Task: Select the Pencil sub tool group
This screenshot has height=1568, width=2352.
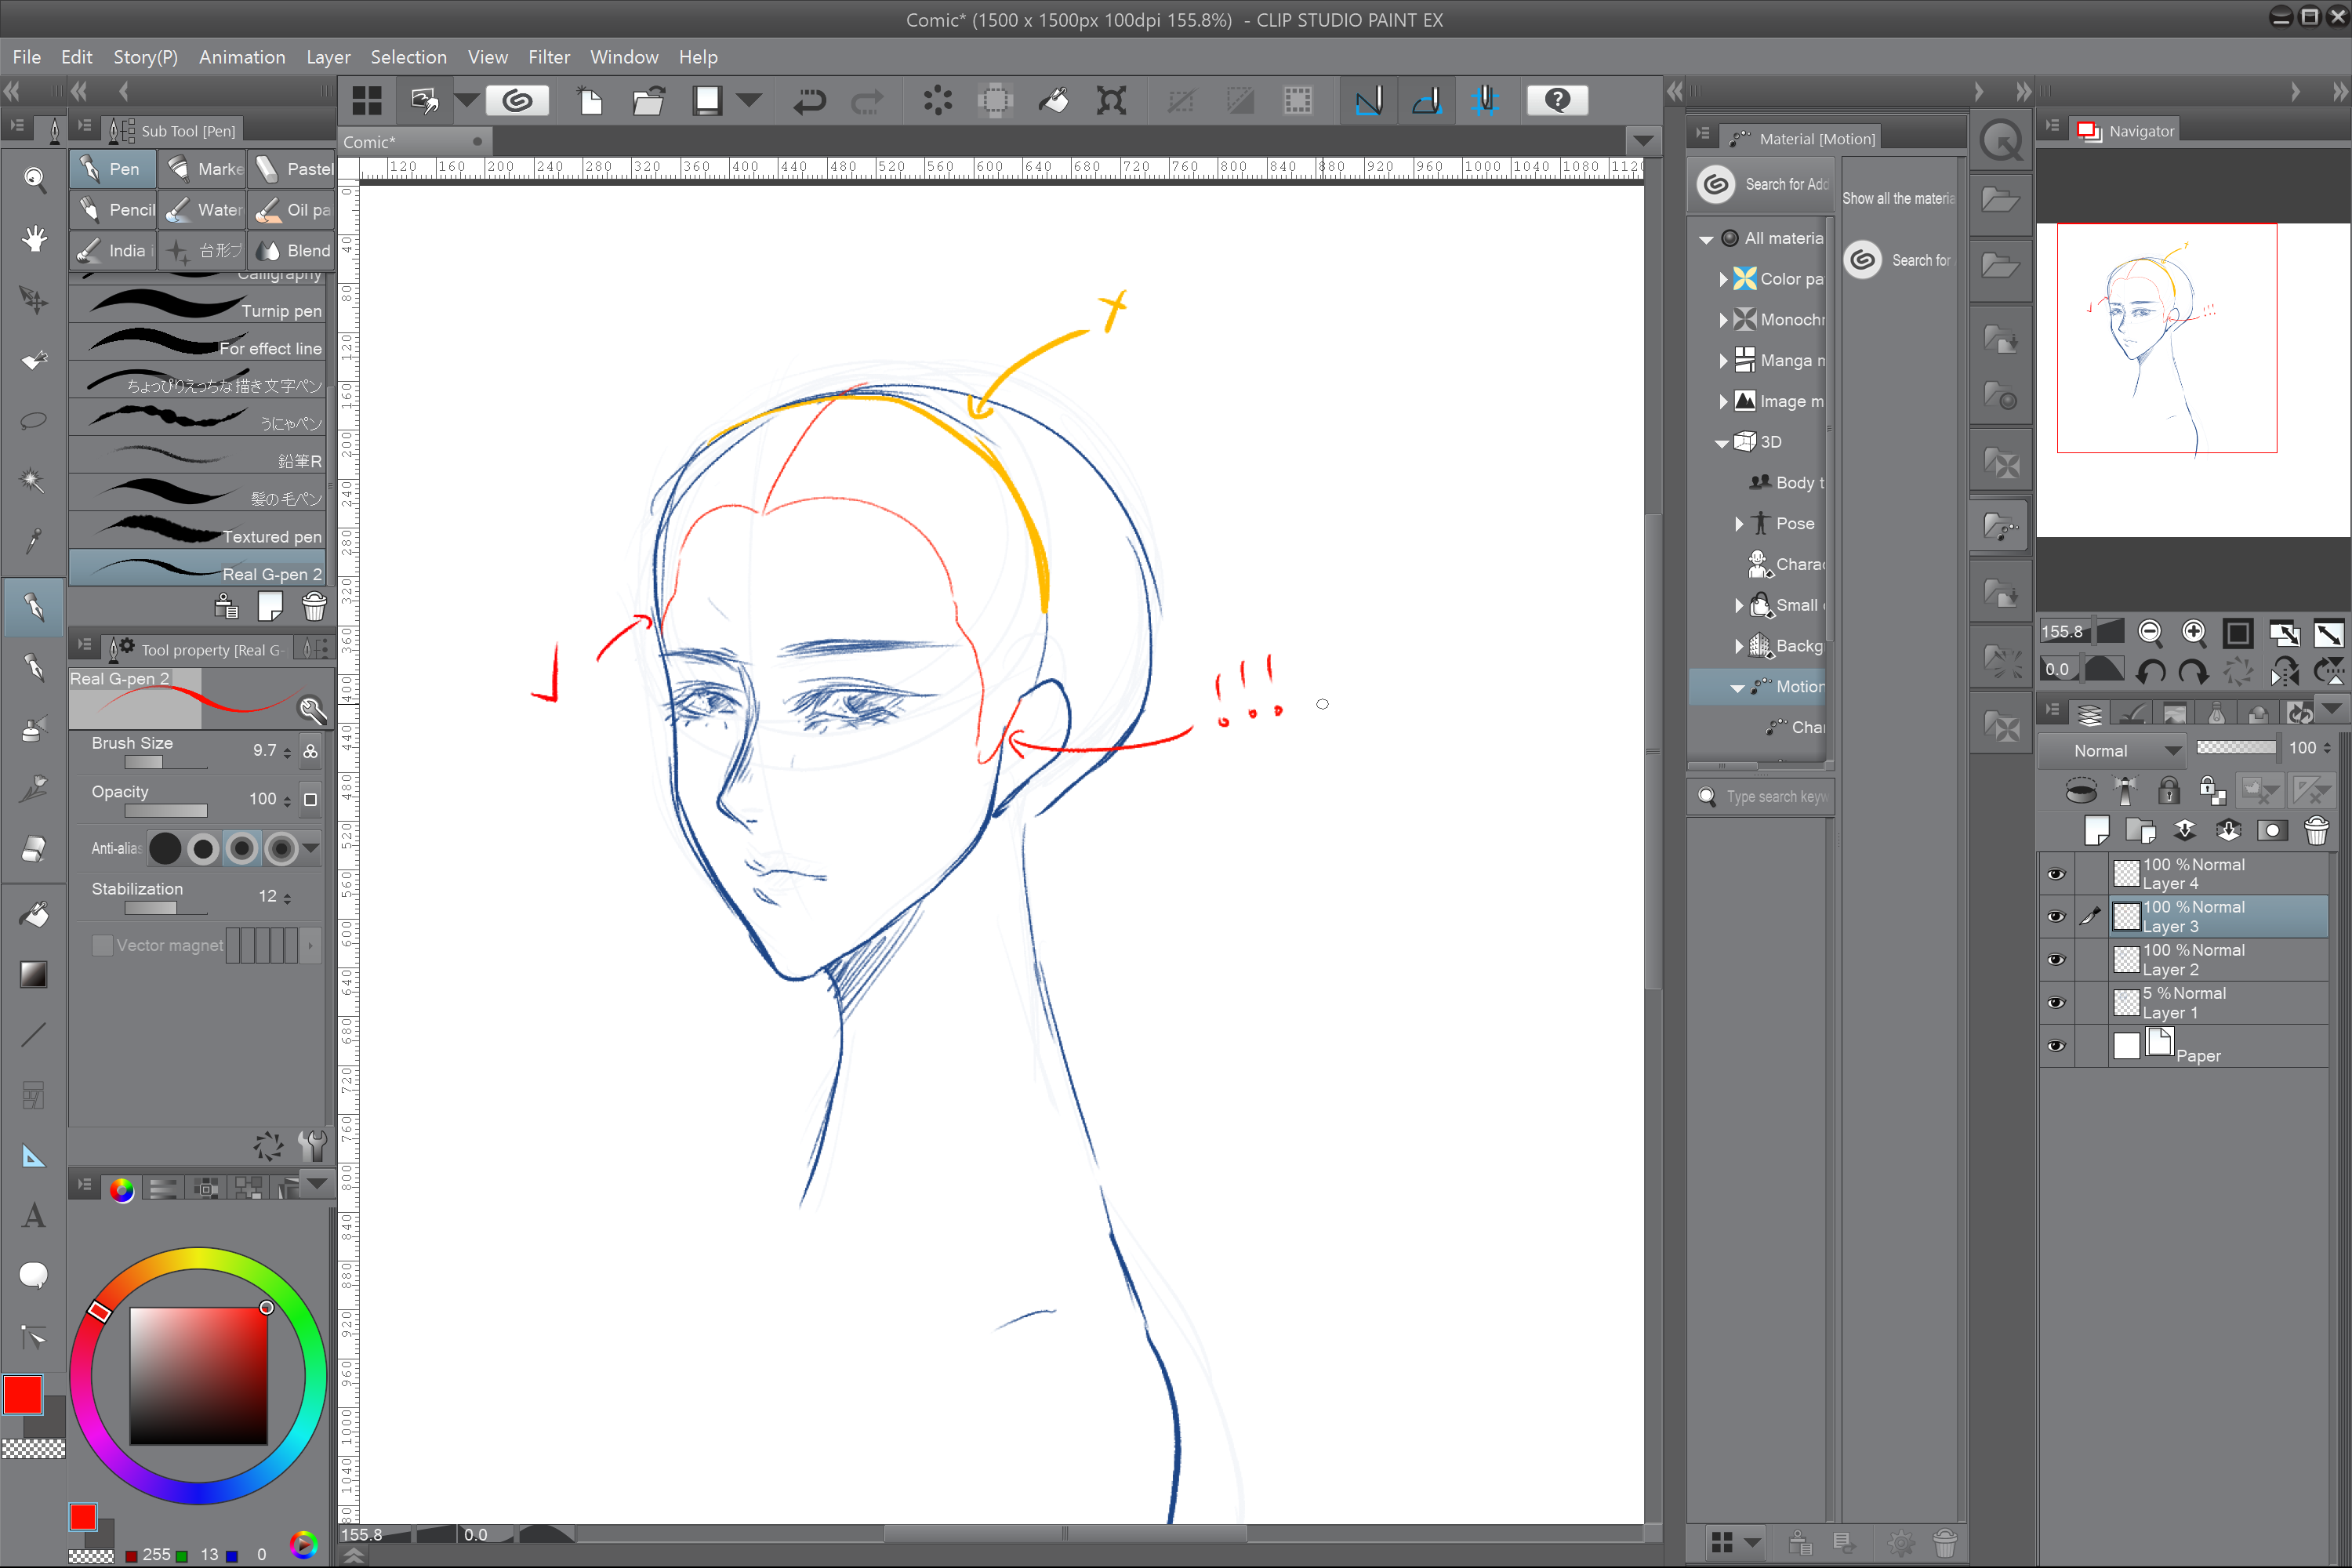Action: pyautogui.click(x=115, y=210)
